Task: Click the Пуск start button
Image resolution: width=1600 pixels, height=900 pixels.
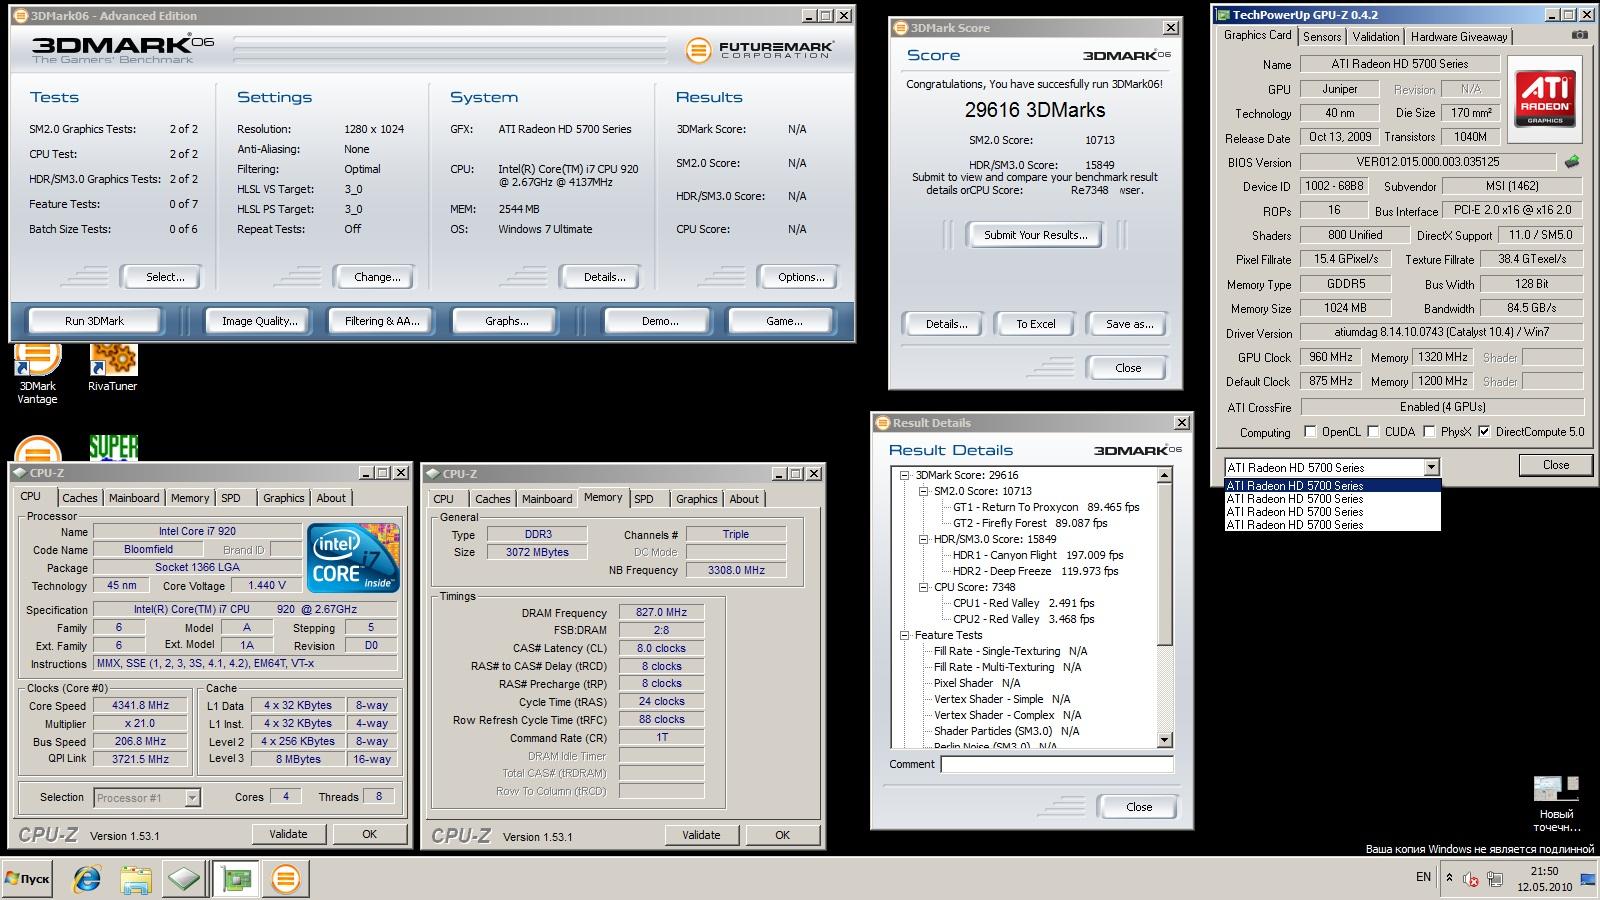Action: click(x=27, y=879)
